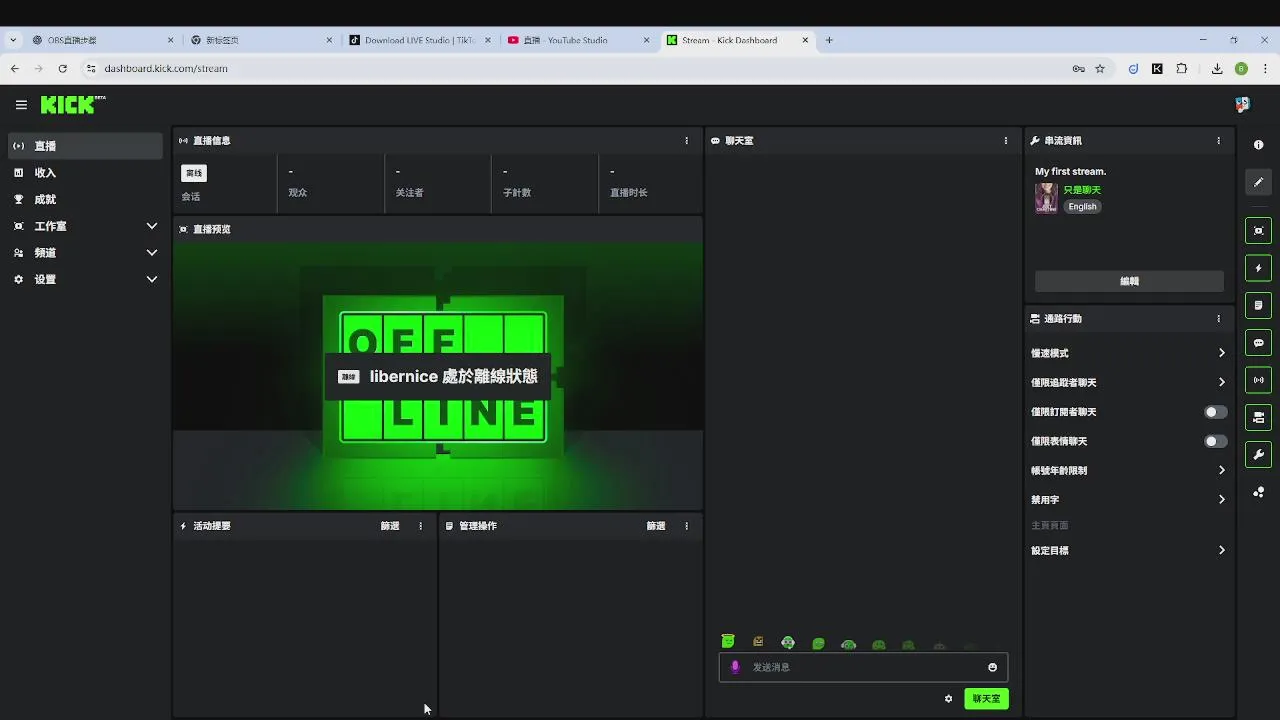Screen dimensions: 1280x720
Task: Open the Chrome tab search dropdown
Action: 13,40
